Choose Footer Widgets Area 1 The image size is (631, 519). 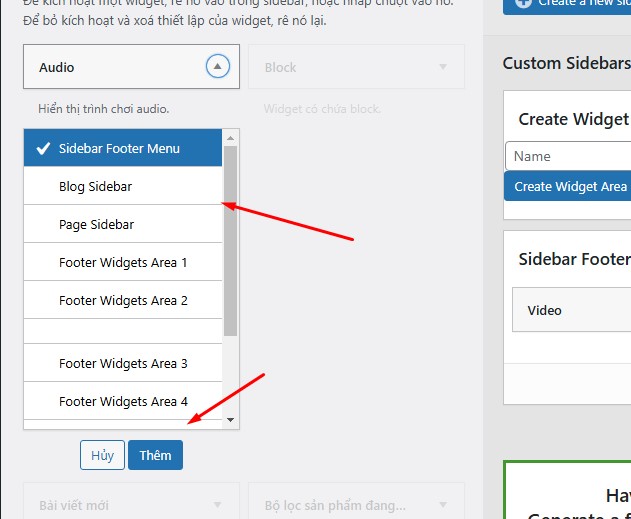coord(123,262)
